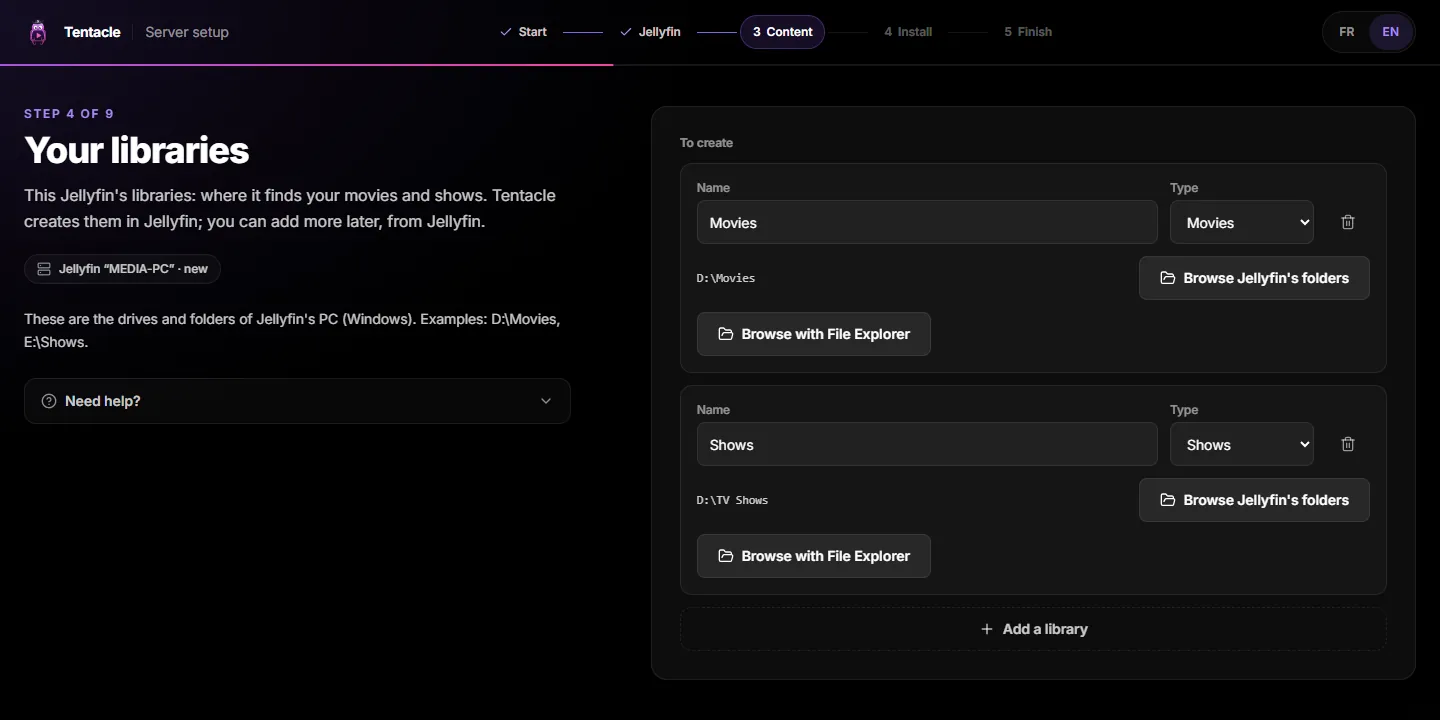Click the Jellyfin "MEDIA-PC" · new badge
Image resolution: width=1440 pixels, height=720 pixels.
(122, 269)
